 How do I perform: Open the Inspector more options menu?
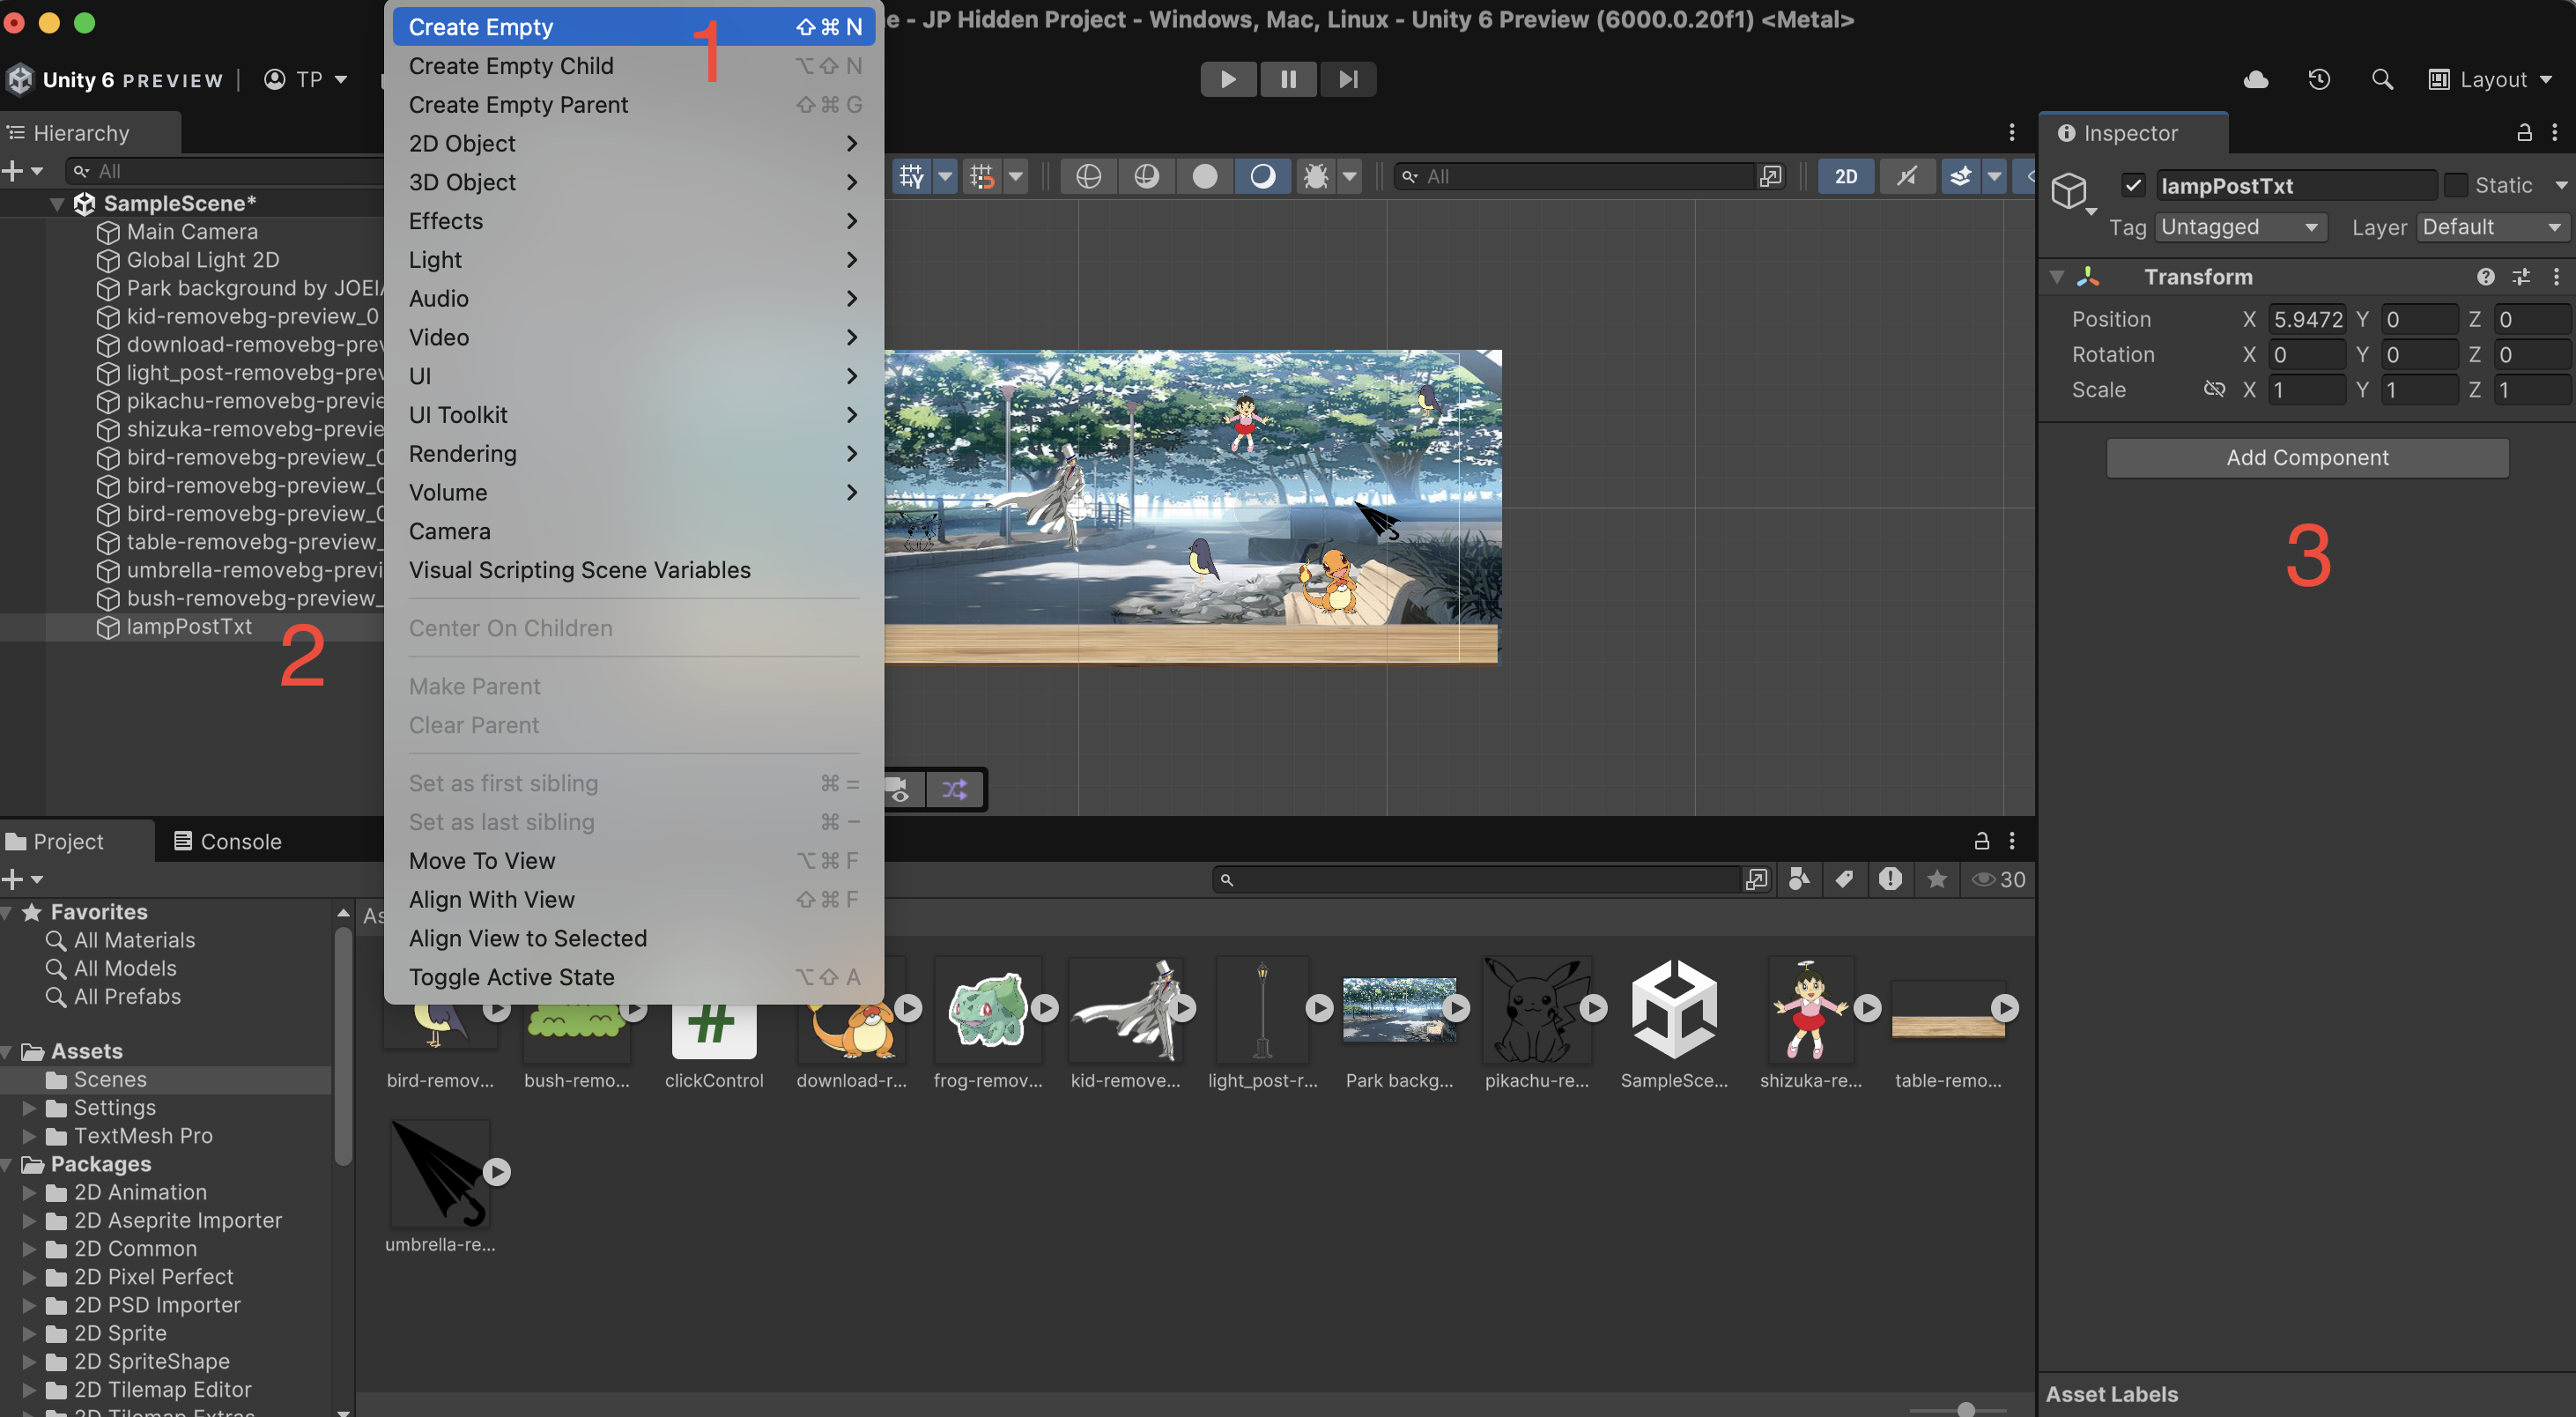(x=2555, y=132)
